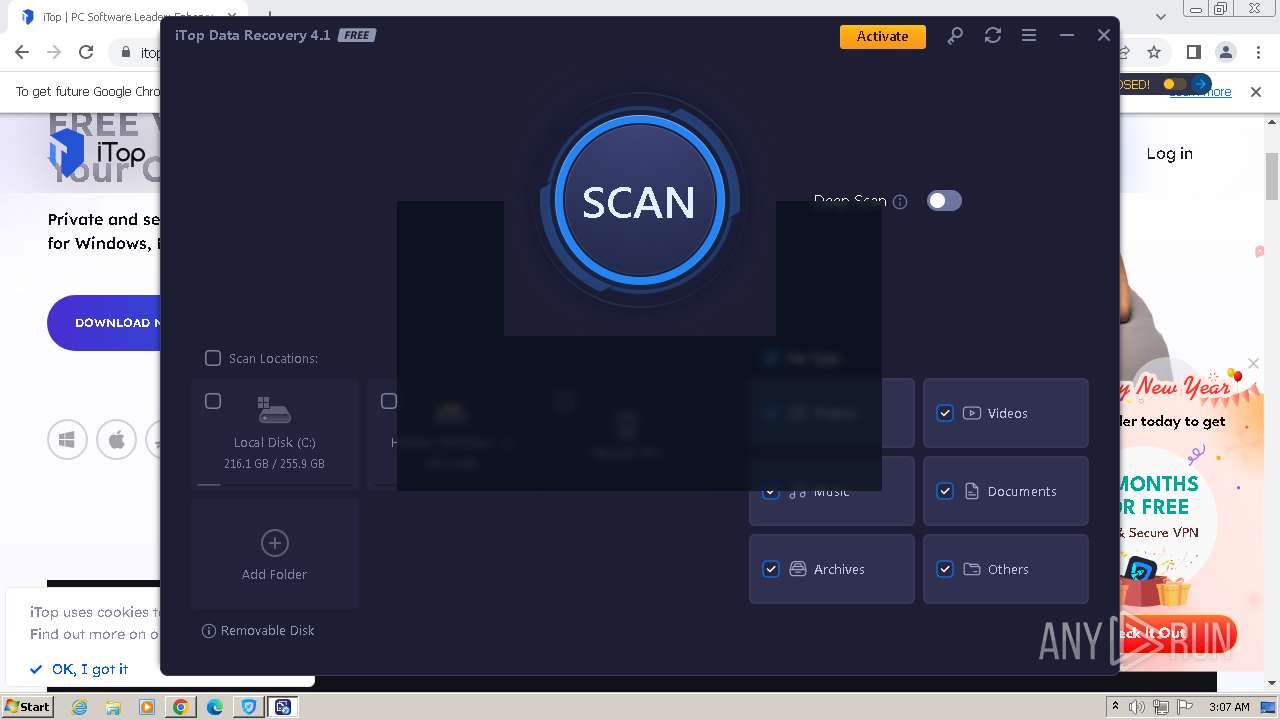The height and width of the screenshot is (720, 1280).
Task: Show hidden system tray icons
Action: pyautogui.click(x=1116, y=707)
